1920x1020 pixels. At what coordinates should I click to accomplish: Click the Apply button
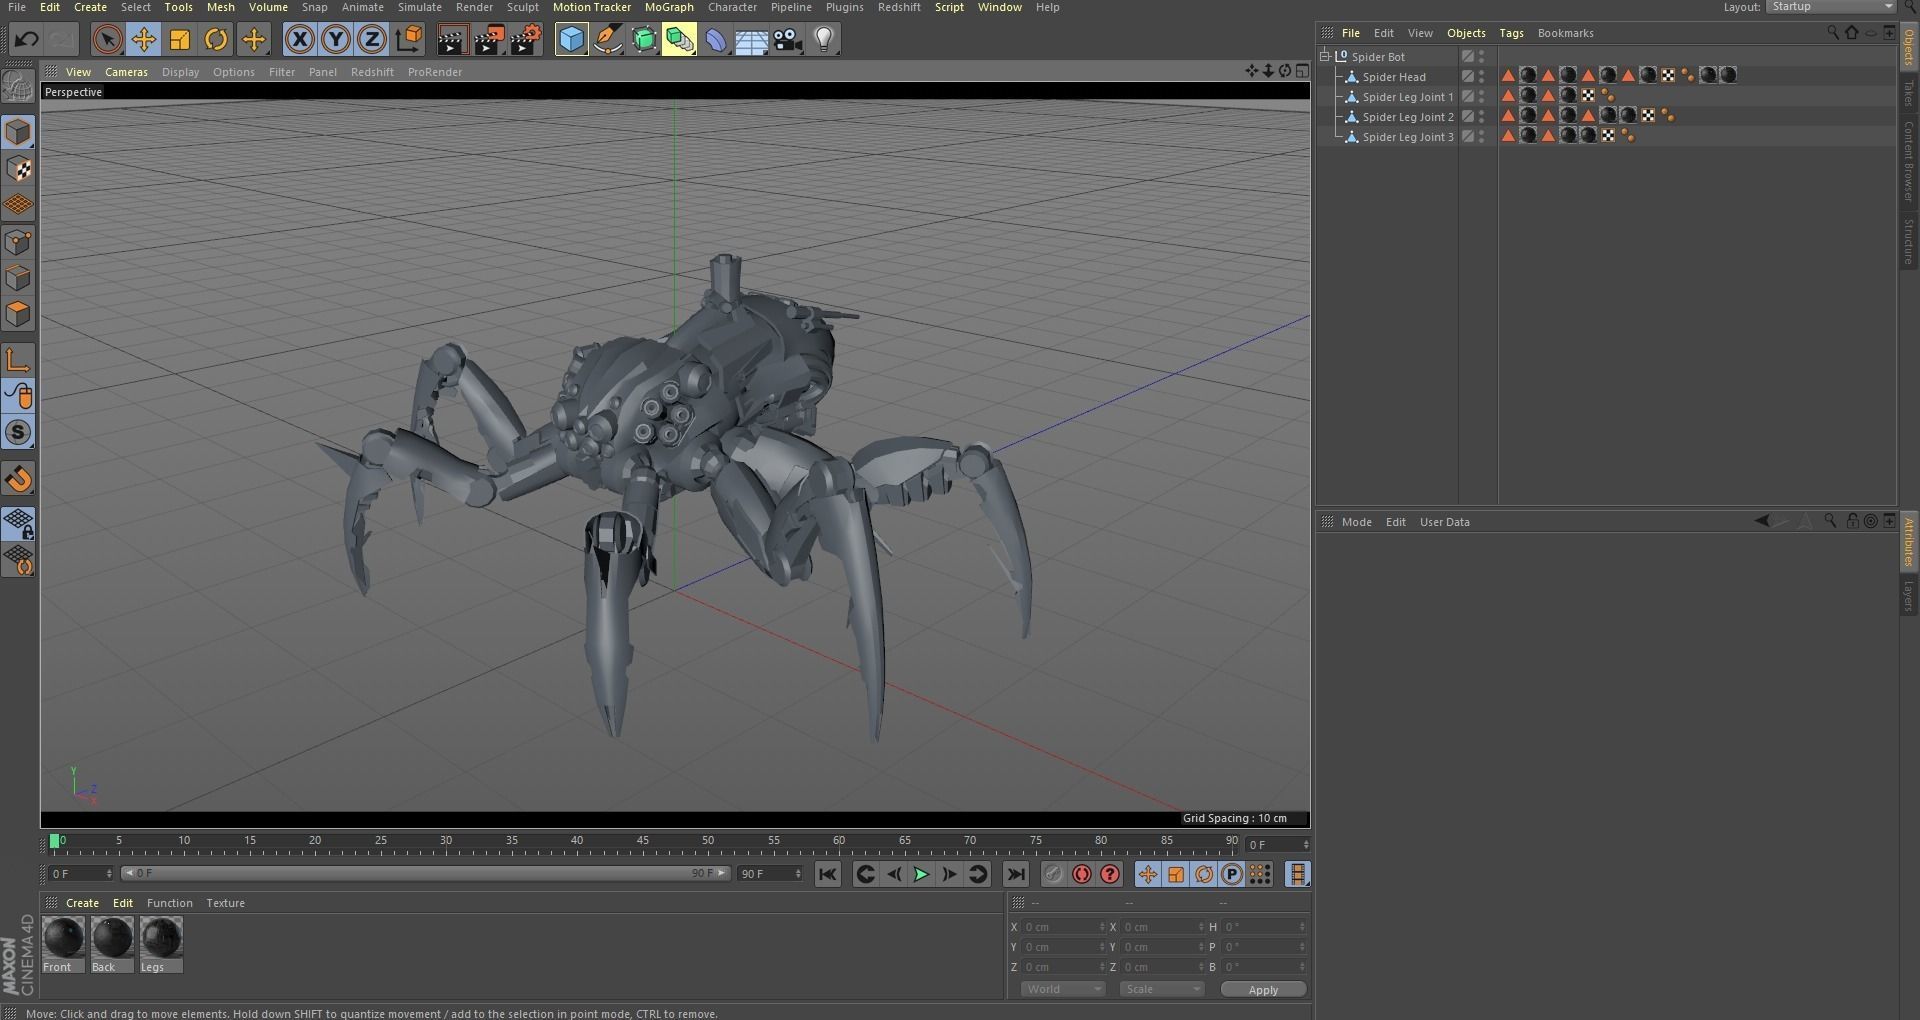(1263, 989)
